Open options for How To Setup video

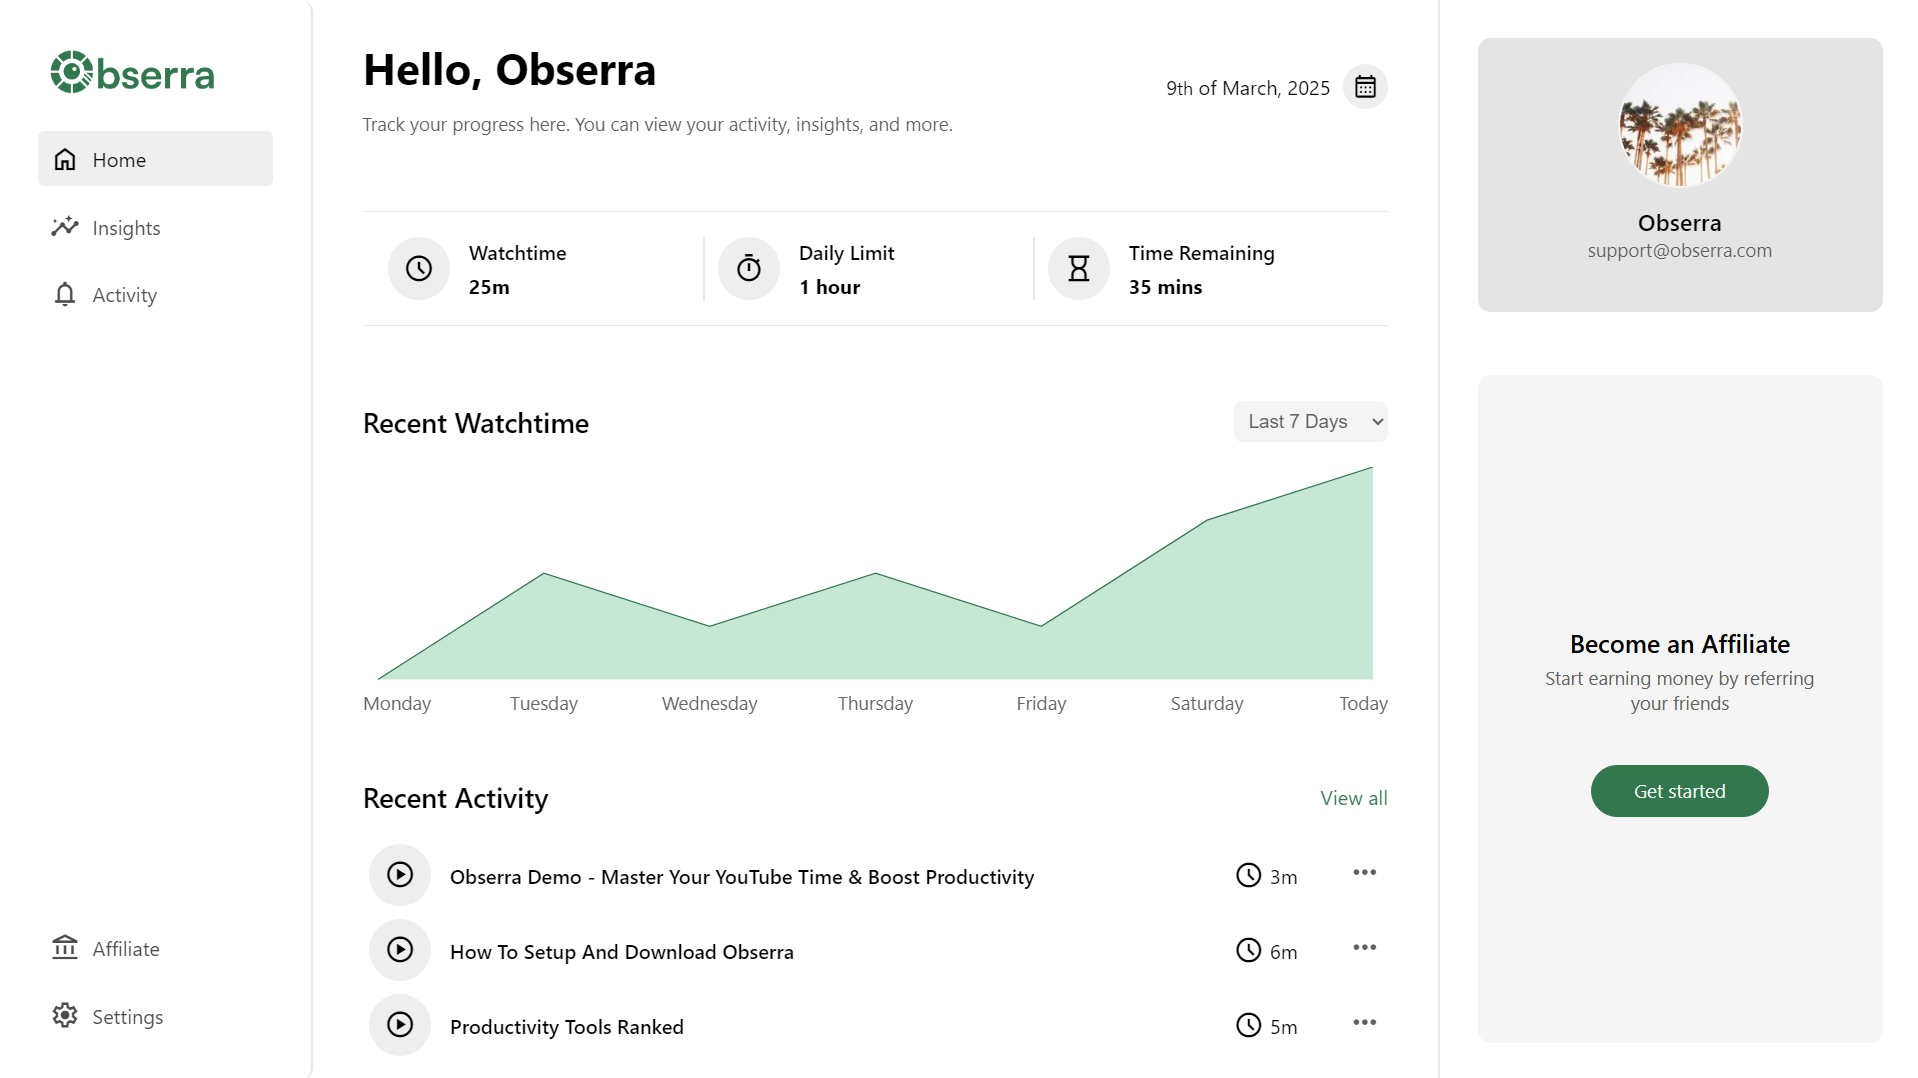(x=1364, y=947)
